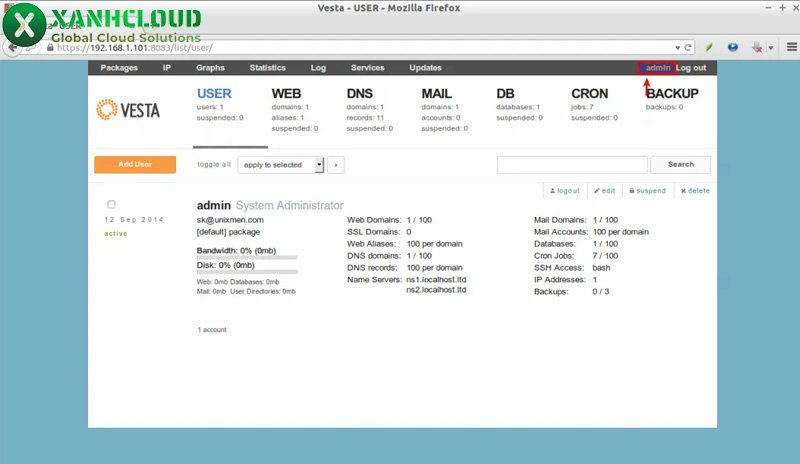
Task: Click the Search button
Action: [x=681, y=164]
